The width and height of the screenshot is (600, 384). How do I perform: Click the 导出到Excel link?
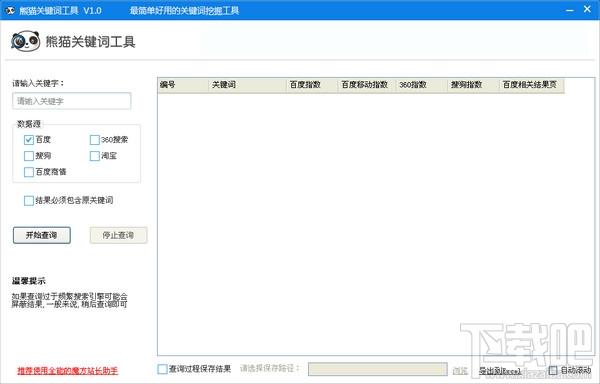tap(500, 371)
